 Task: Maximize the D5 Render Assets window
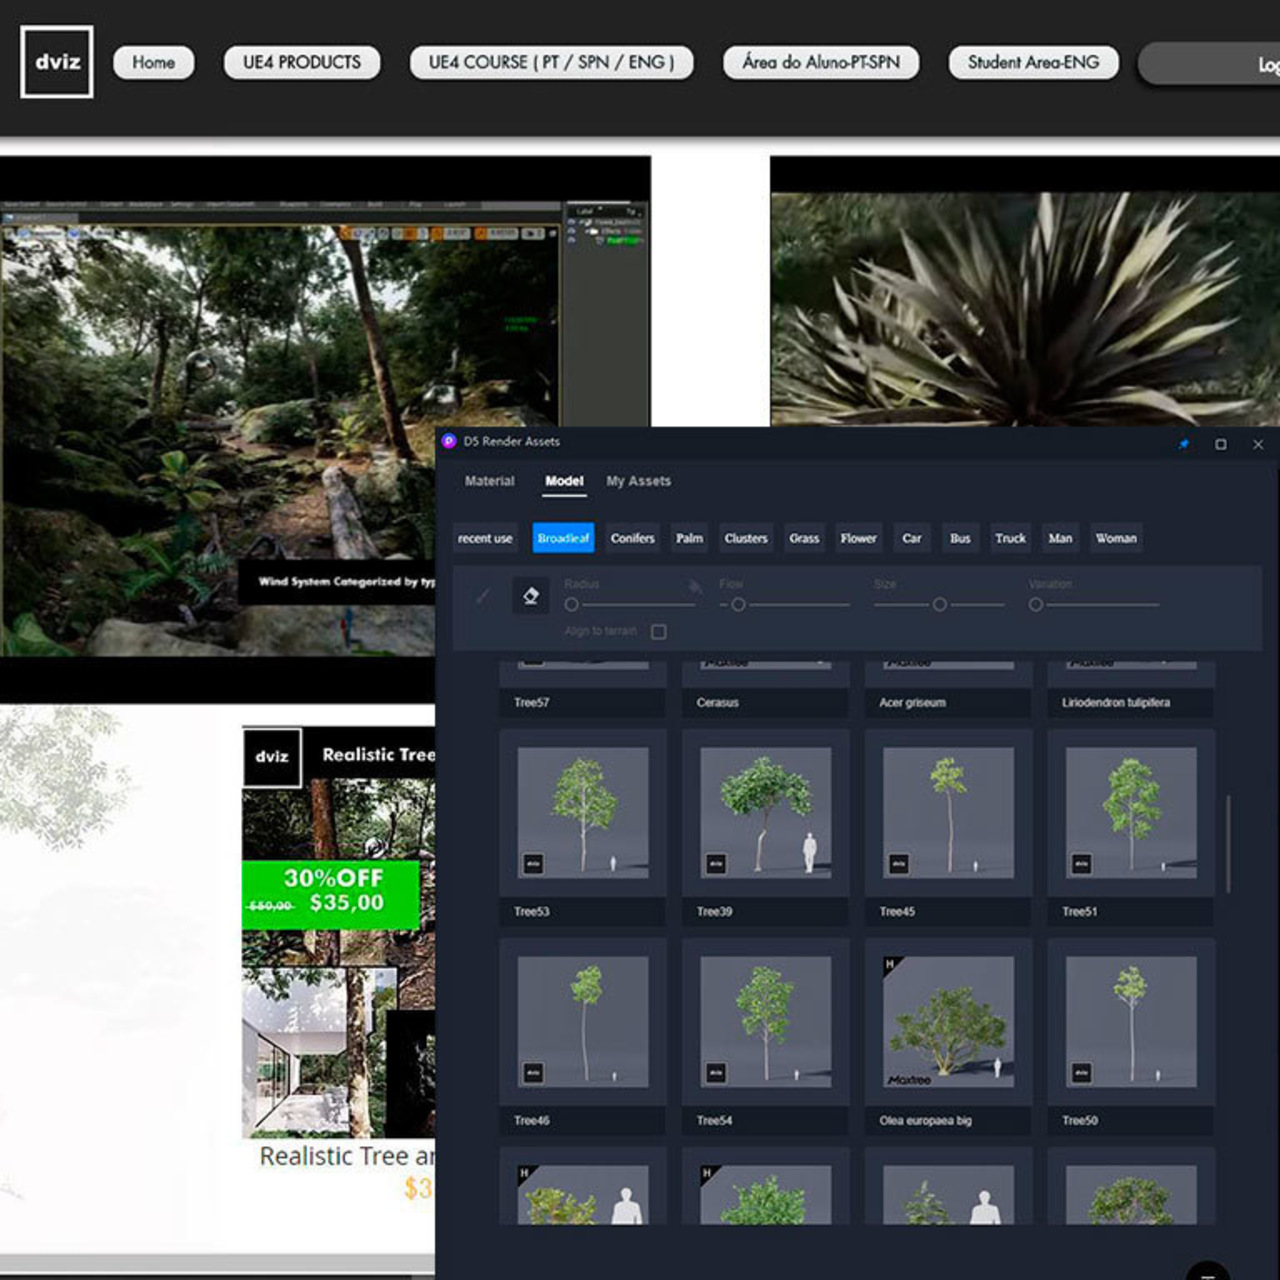click(x=1221, y=444)
